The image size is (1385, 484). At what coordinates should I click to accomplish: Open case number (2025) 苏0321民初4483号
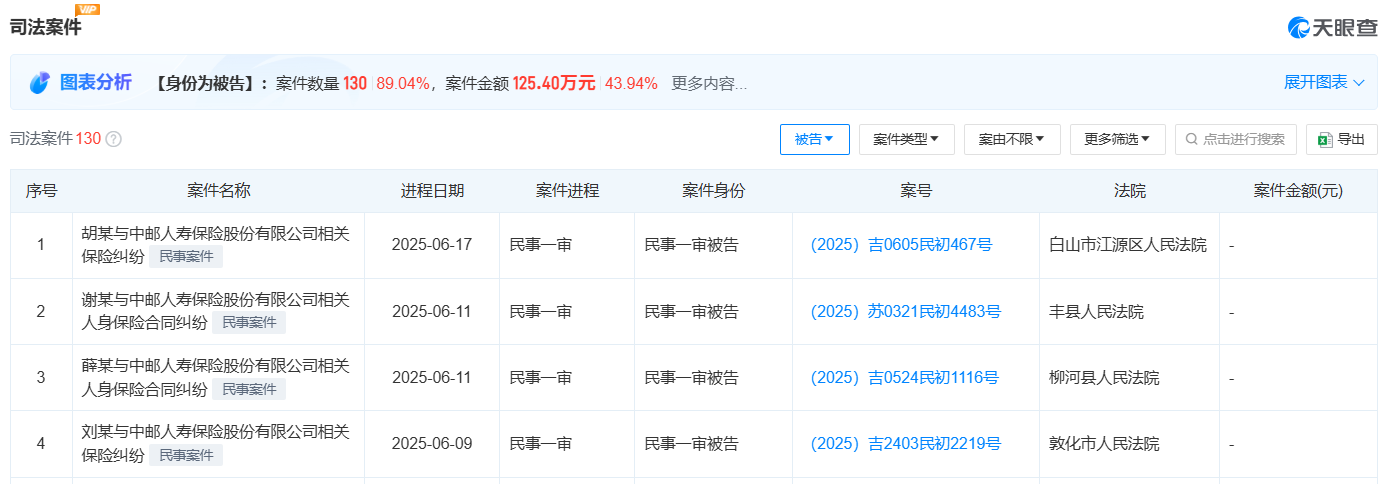tap(905, 311)
